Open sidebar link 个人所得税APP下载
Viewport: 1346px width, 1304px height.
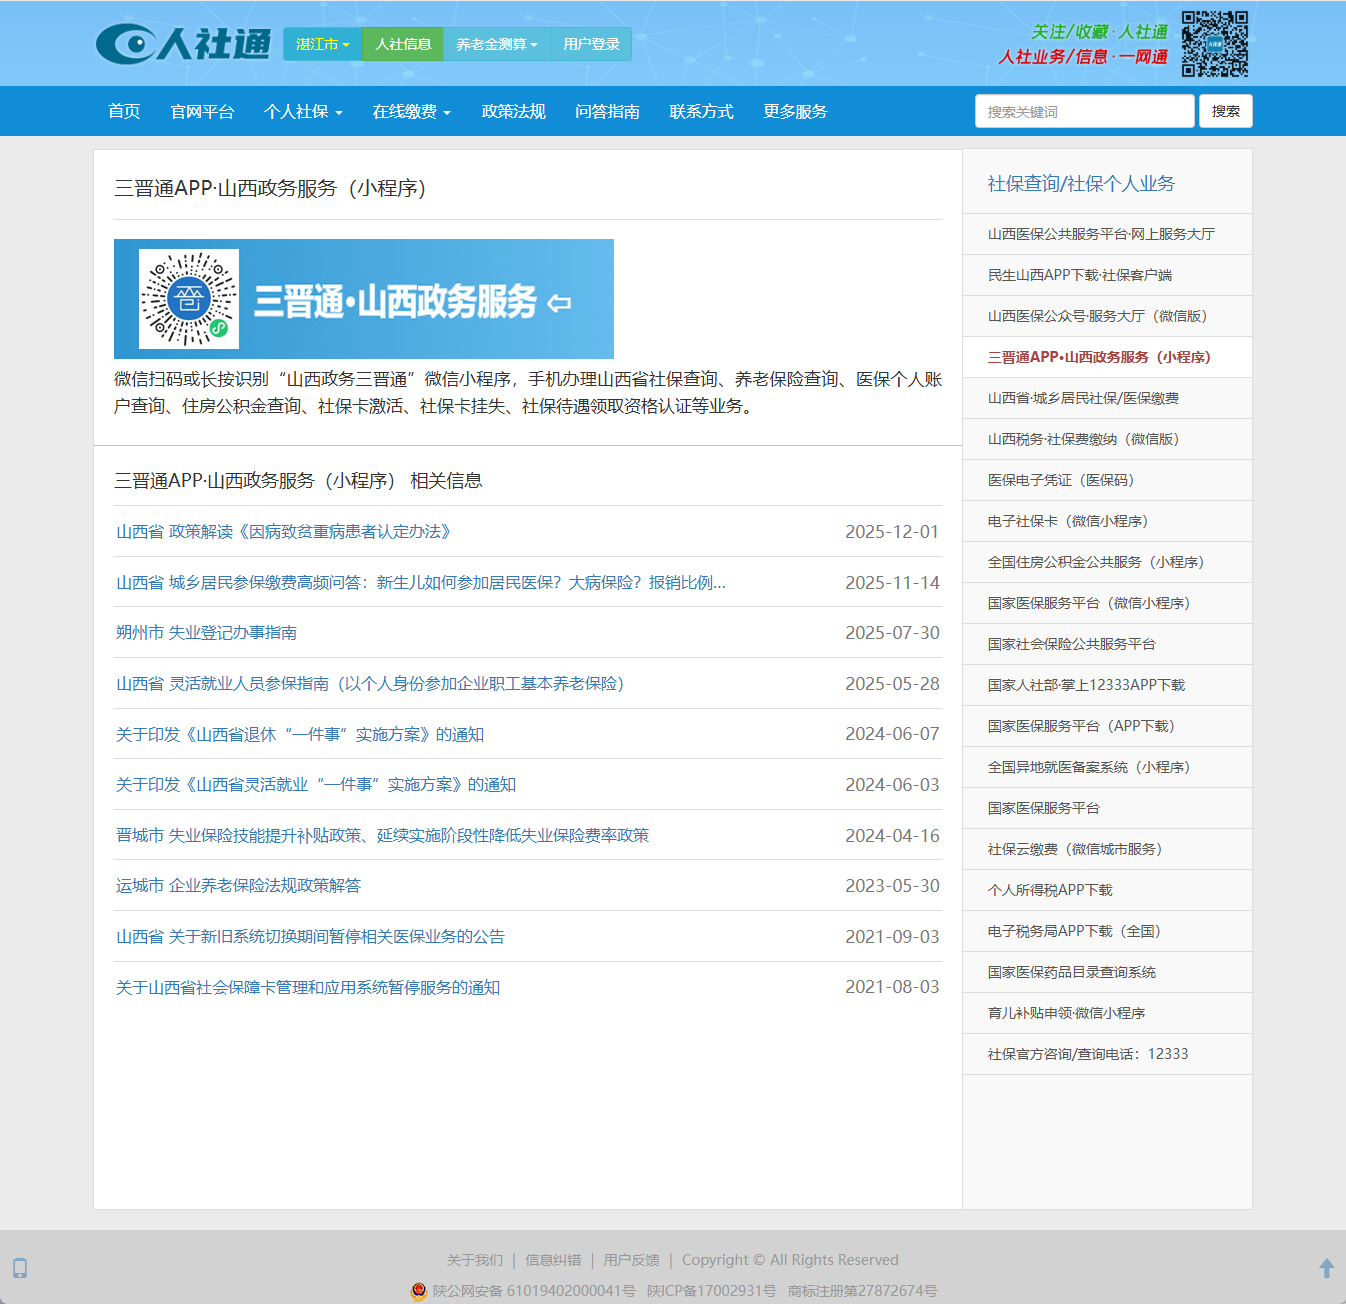[1049, 890]
